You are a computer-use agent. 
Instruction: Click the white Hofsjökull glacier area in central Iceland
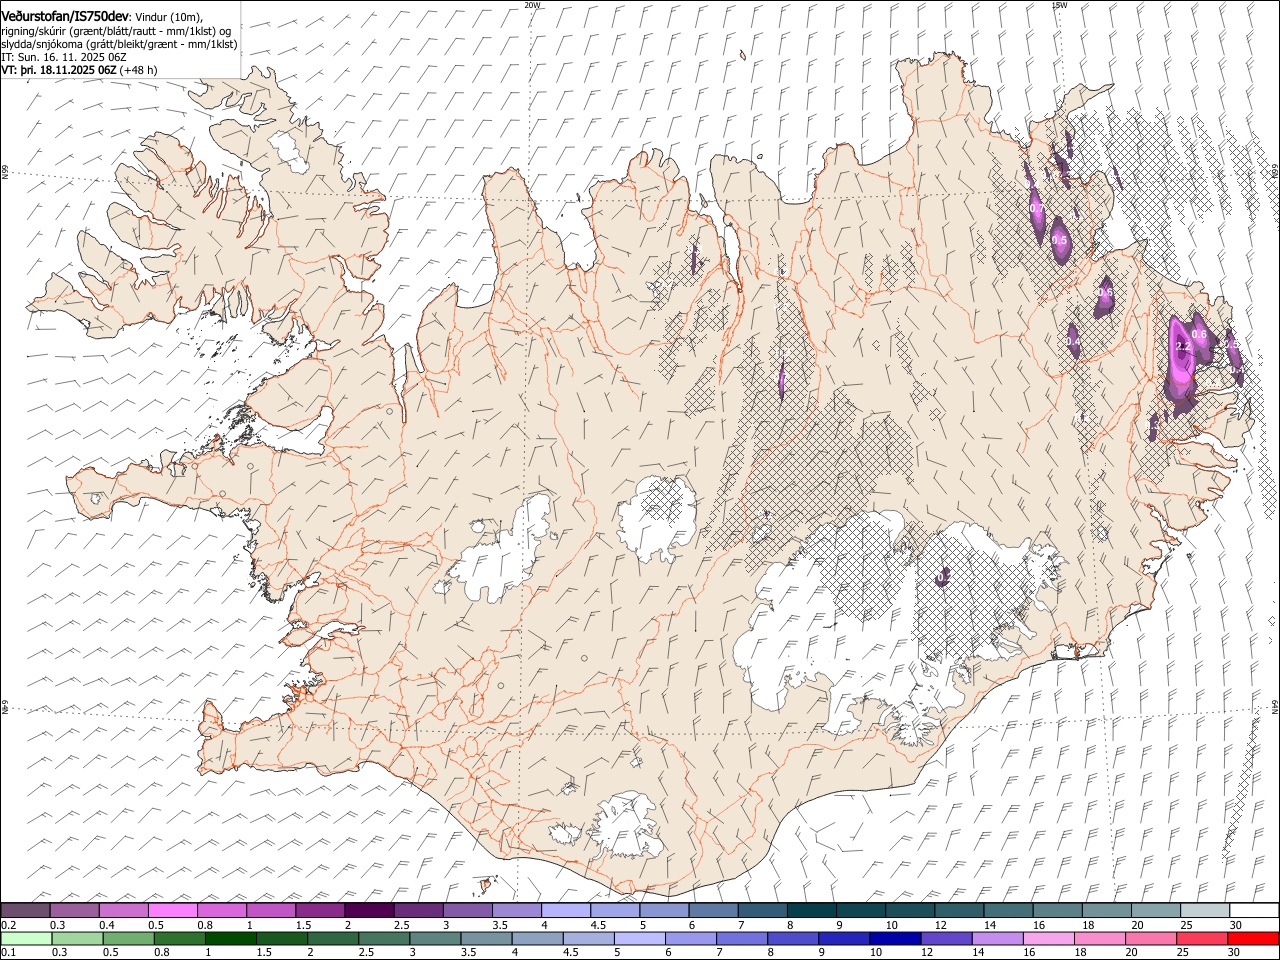click(x=656, y=518)
